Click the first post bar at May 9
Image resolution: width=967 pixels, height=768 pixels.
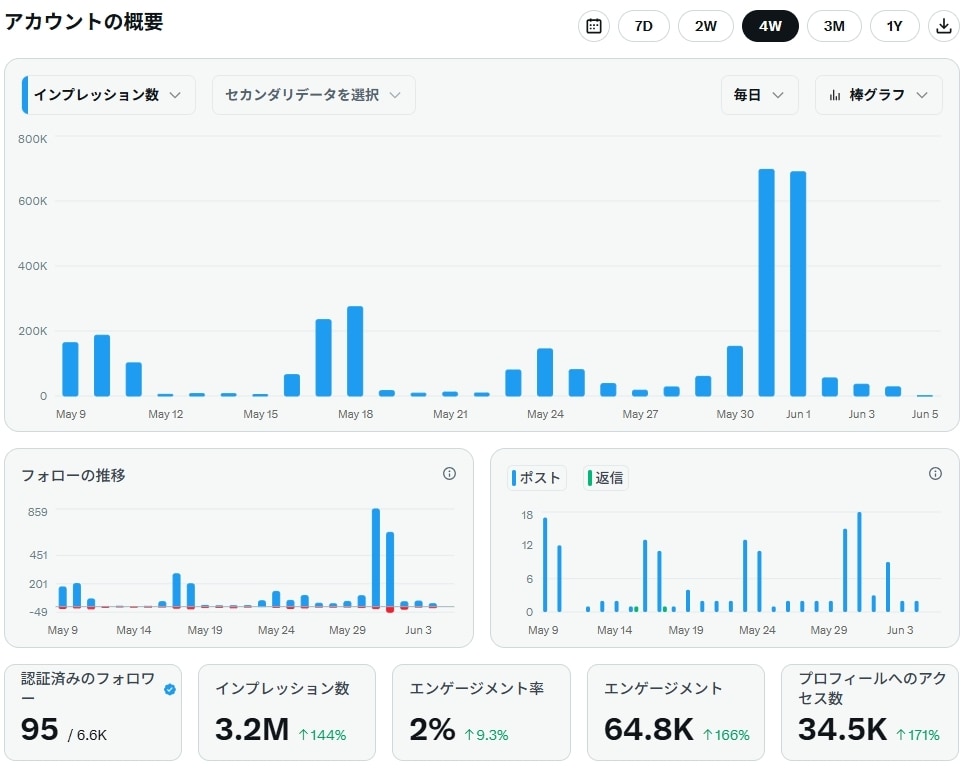545,564
